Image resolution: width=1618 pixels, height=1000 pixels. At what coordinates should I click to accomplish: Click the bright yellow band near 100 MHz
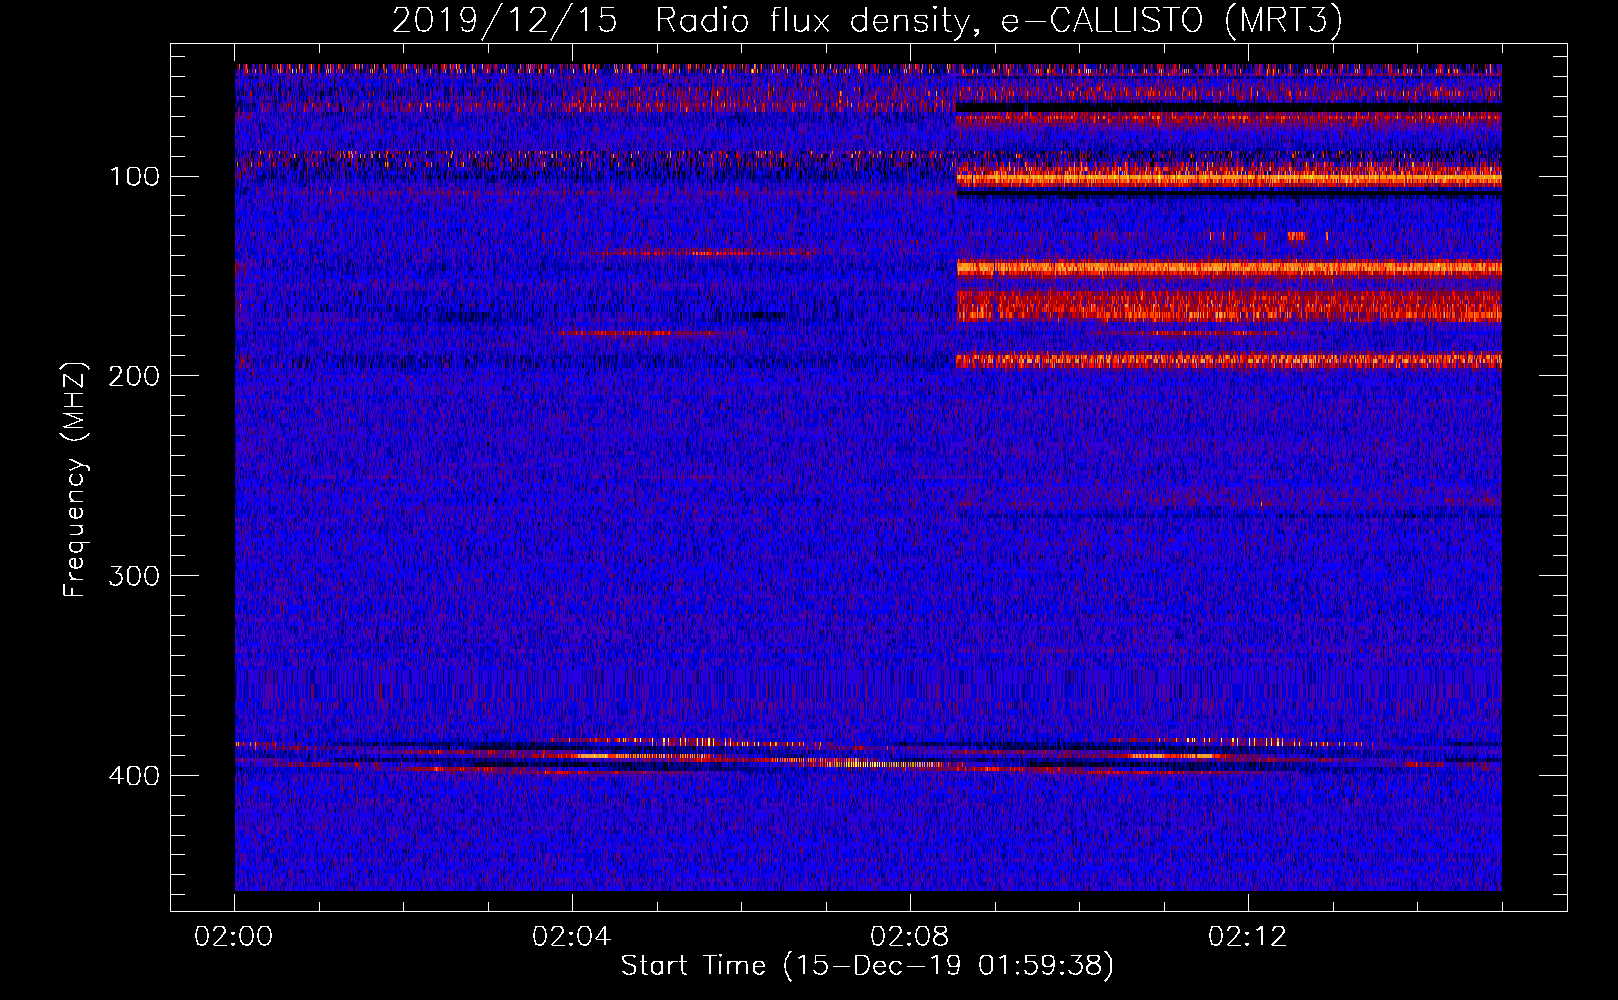(1229, 178)
